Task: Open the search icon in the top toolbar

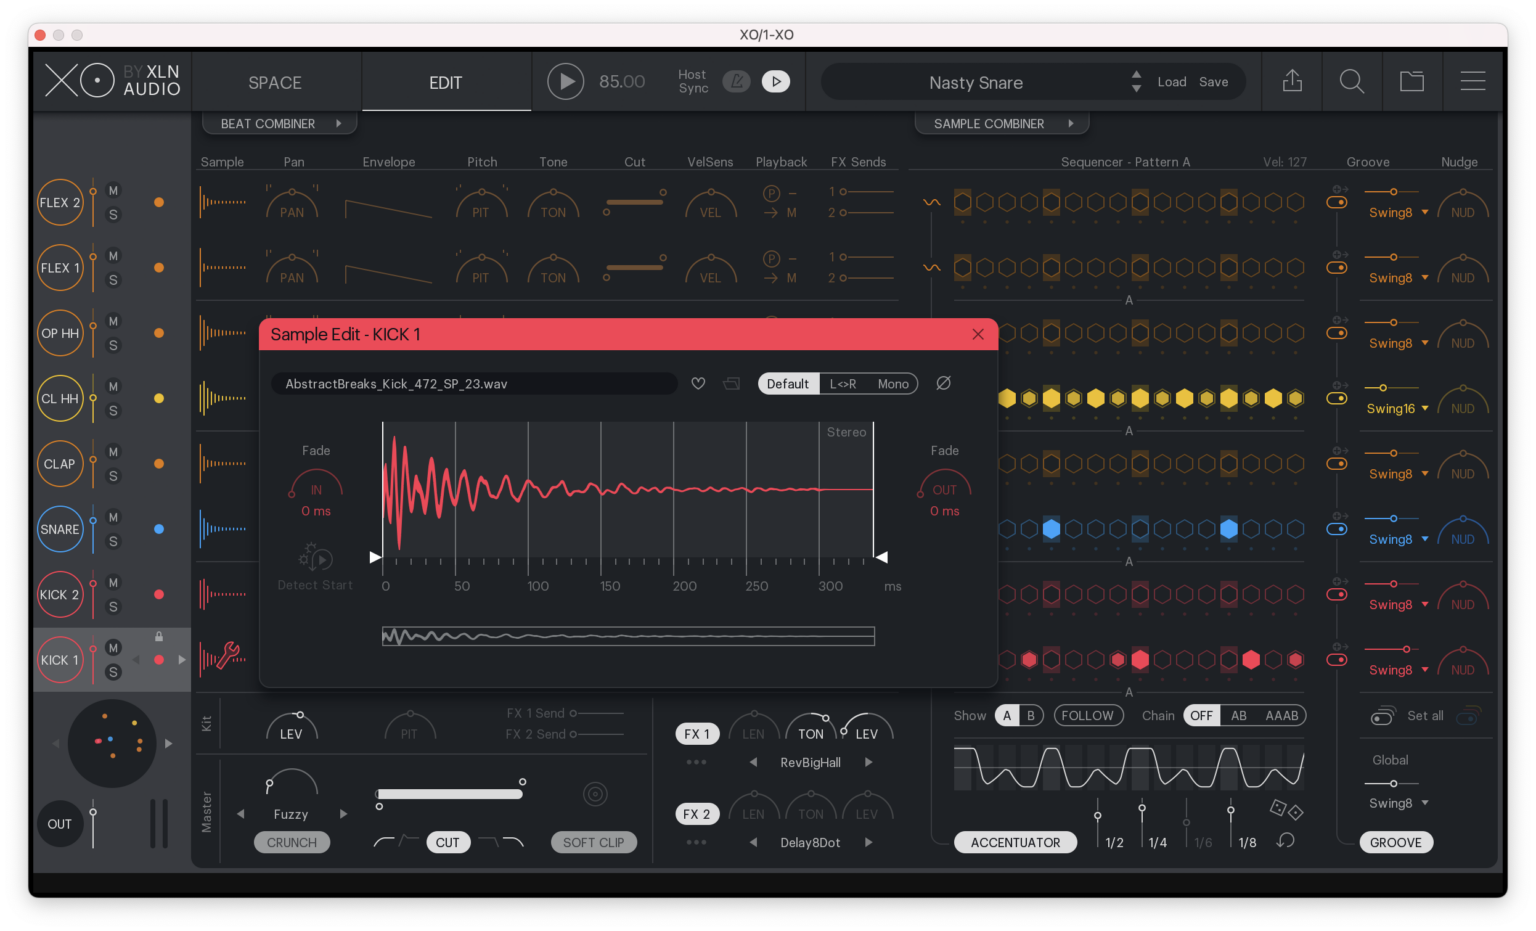Action: point(1352,81)
